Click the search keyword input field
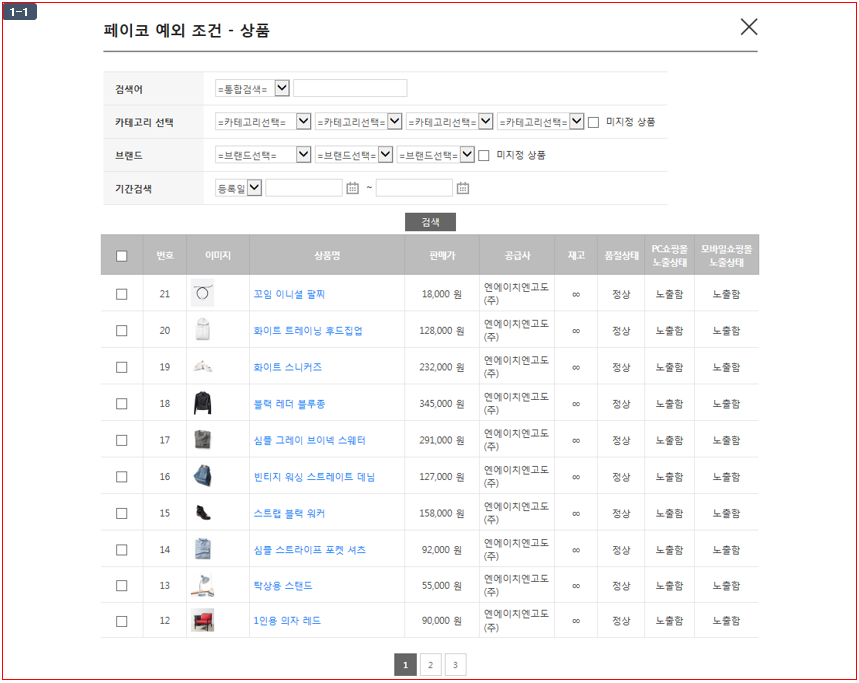The height and width of the screenshot is (683, 859). 350,88
